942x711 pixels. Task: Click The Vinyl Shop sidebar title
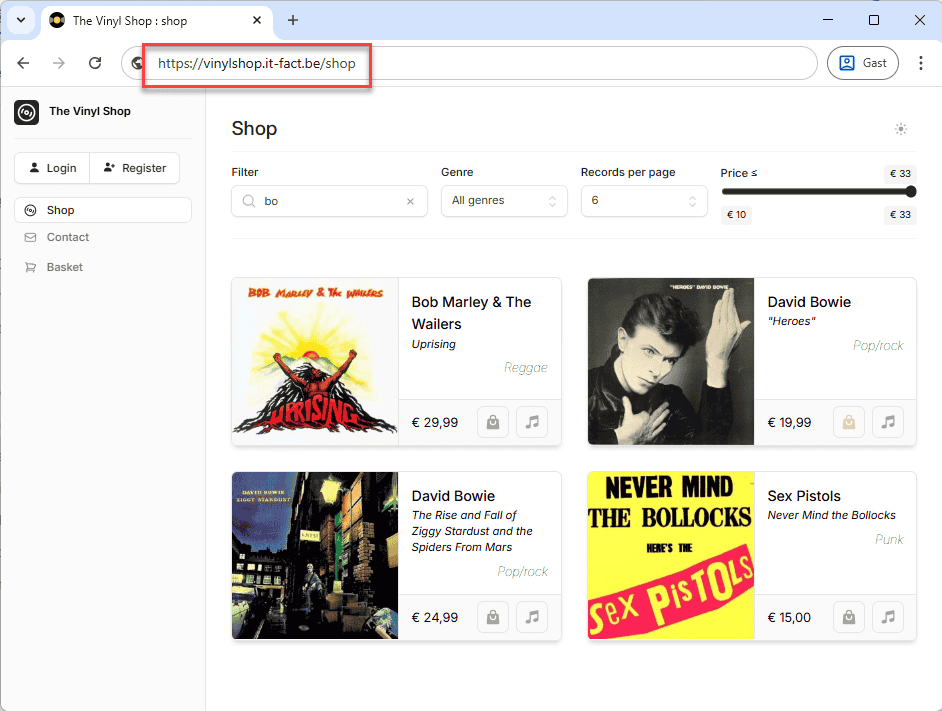(90, 111)
